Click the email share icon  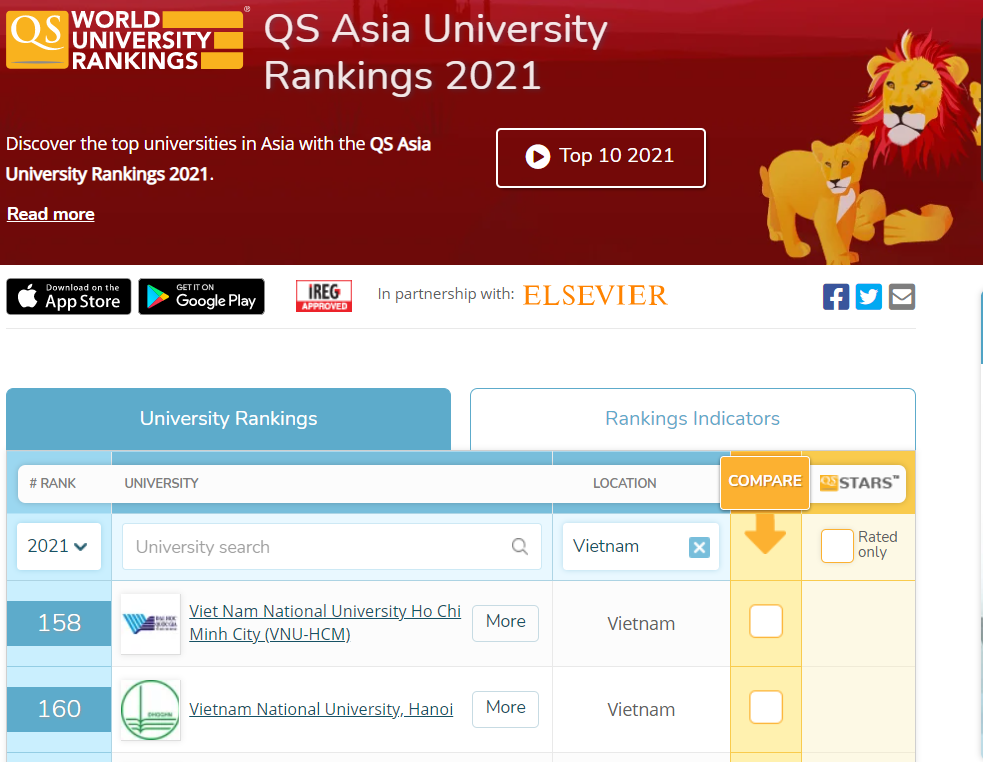901,296
